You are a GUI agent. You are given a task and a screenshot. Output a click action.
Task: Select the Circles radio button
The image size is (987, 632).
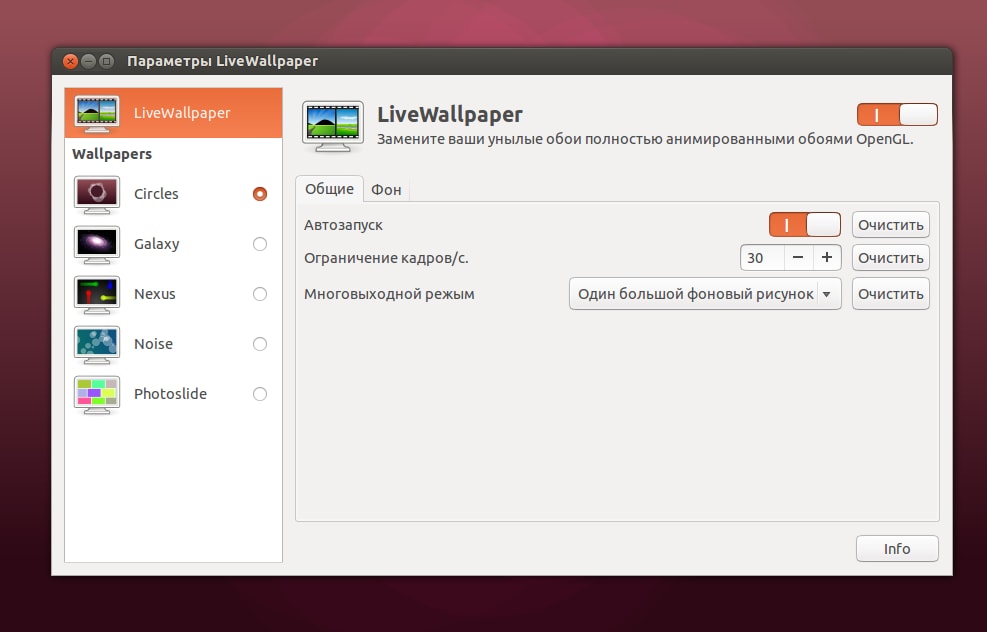259,194
